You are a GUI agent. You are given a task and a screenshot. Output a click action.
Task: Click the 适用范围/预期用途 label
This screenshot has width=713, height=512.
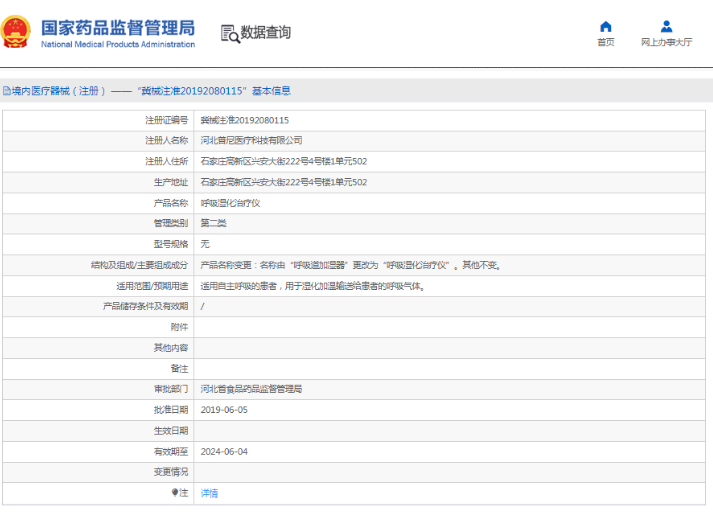point(152,286)
